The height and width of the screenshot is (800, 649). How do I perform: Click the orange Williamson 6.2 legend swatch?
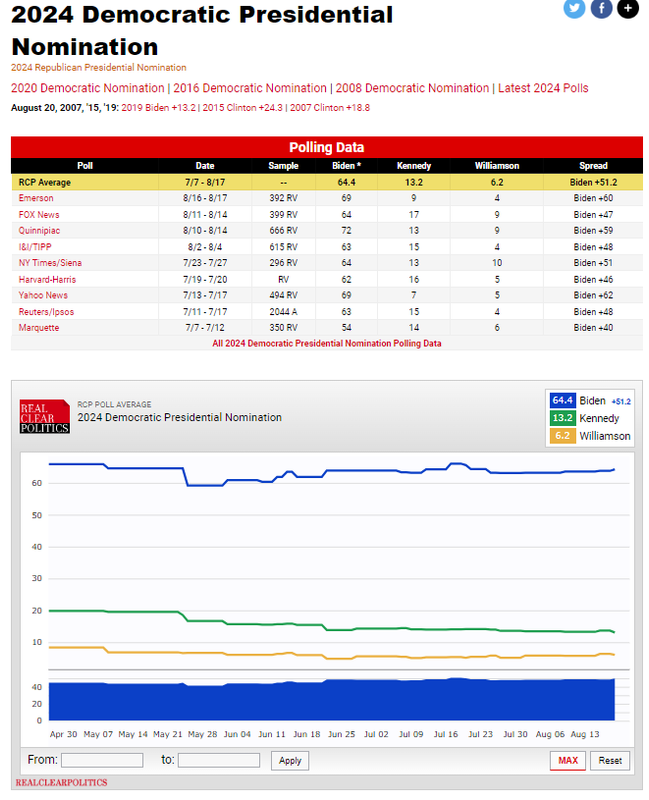tap(563, 436)
